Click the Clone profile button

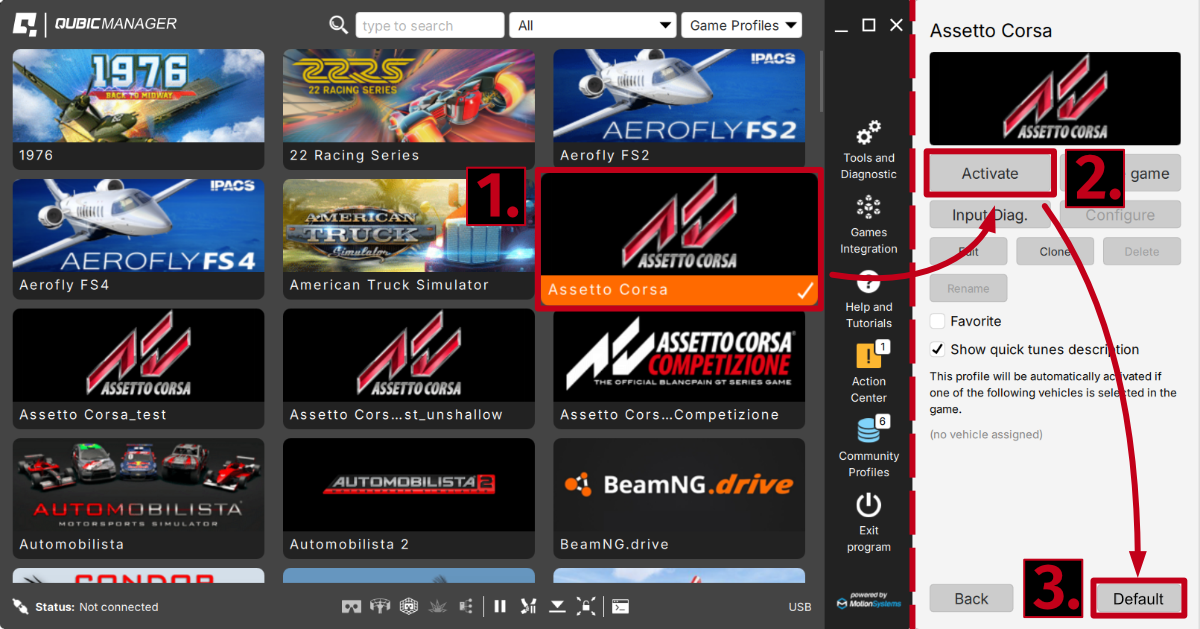(1054, 252)
